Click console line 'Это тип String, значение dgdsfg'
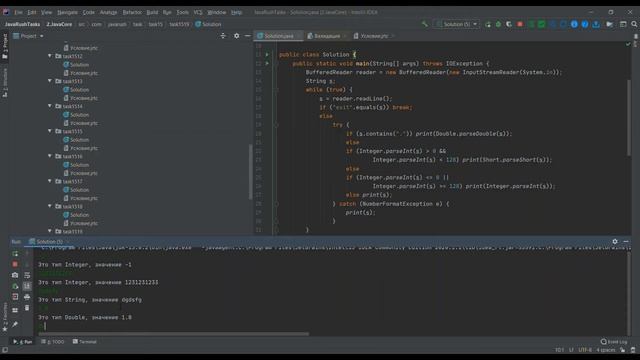 pos(90,300)
